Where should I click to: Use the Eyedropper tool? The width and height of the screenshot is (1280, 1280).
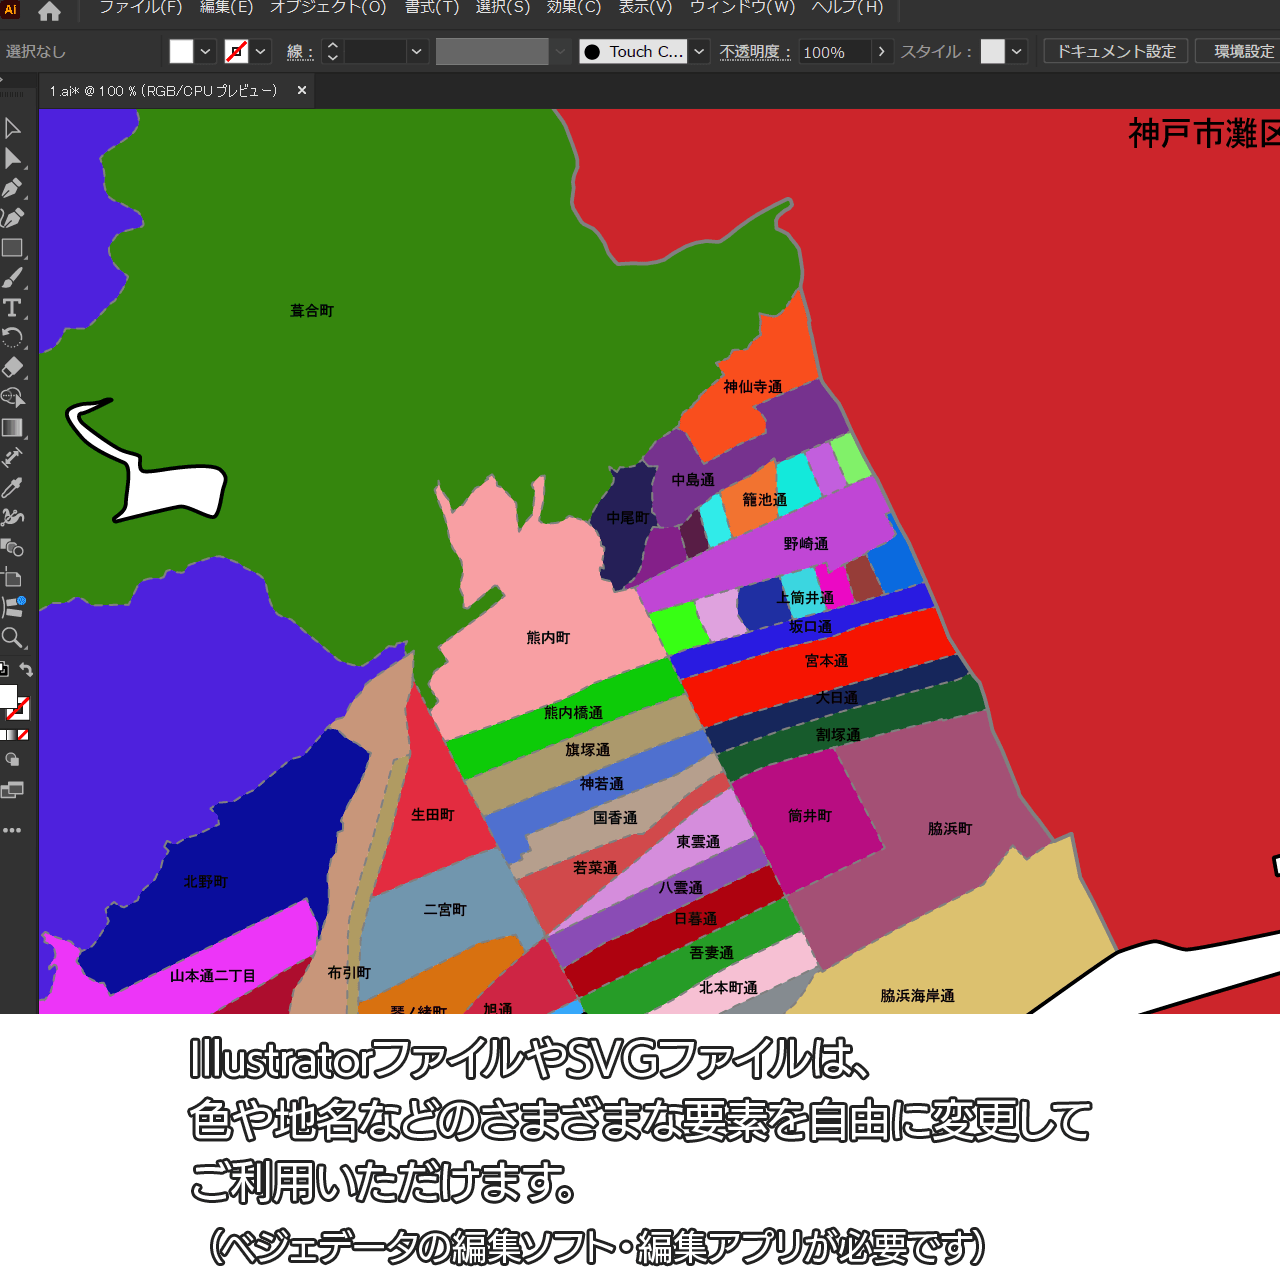pyautogui.click(x=13, y=488)
